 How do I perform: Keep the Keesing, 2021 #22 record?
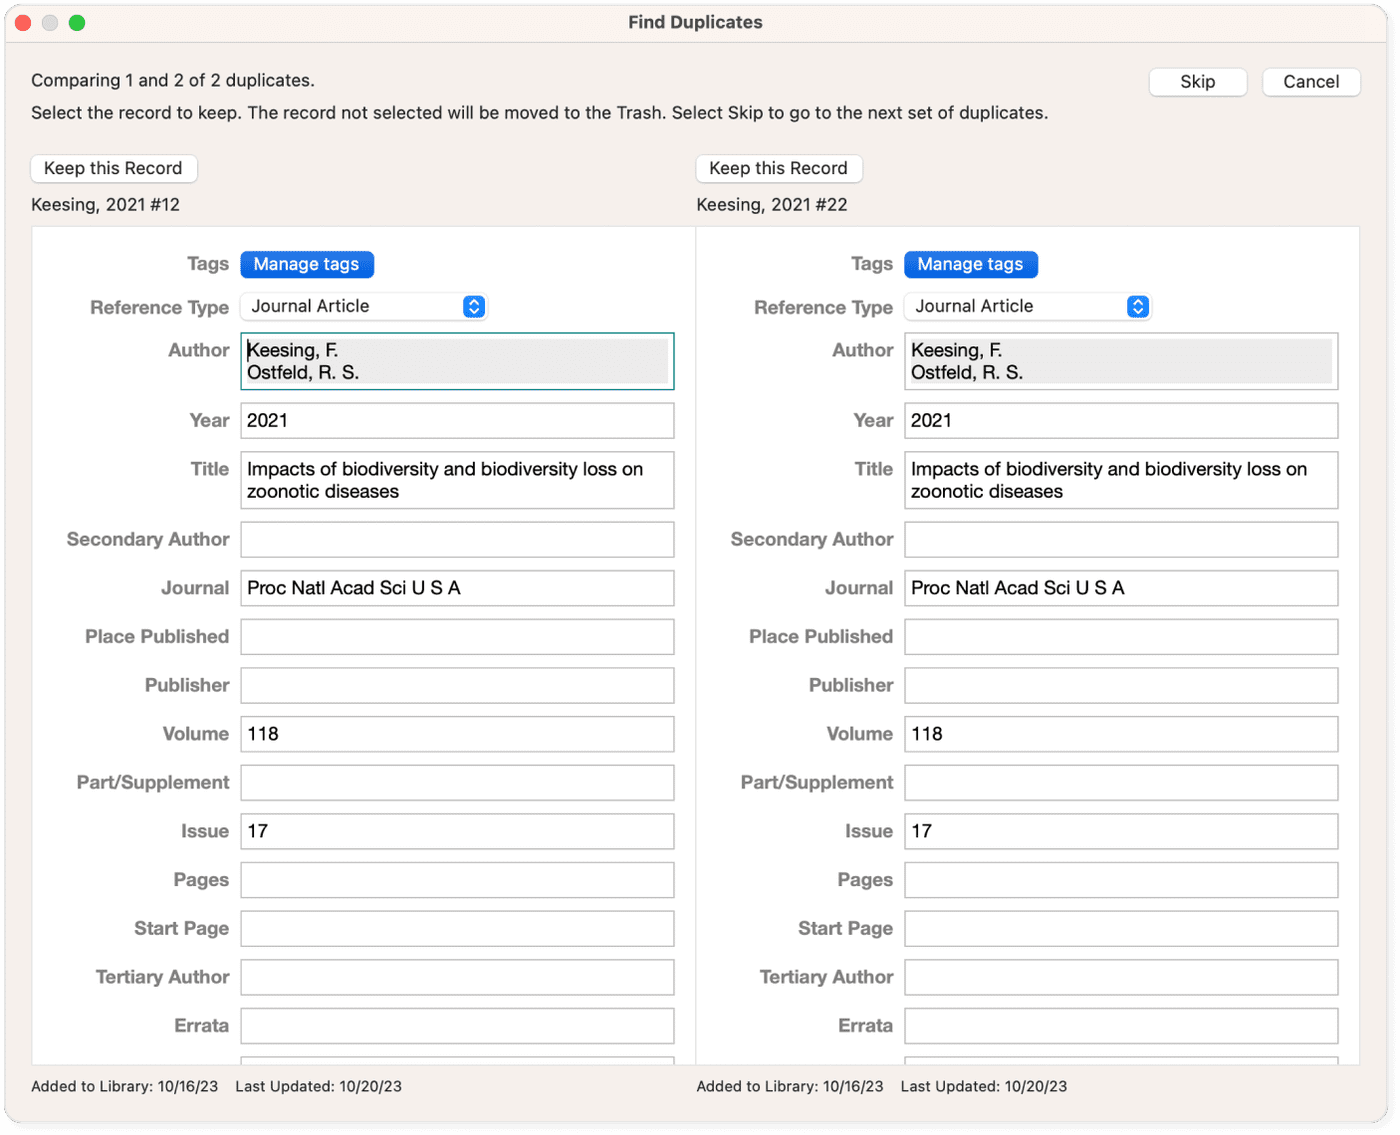click(x=778, y=168)
